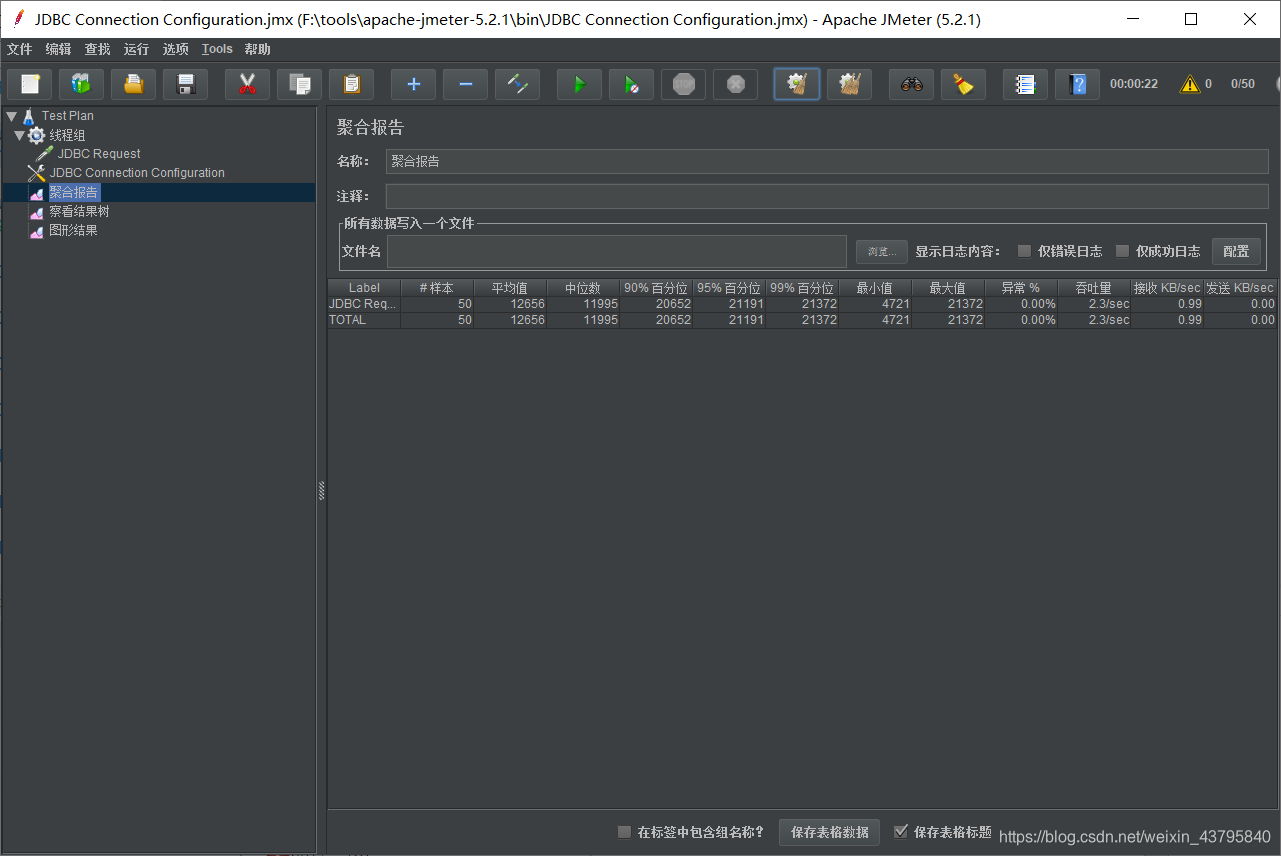Viewport: 1281px width, 856px height.
Task: Collapse the 线程组 tree node
Action: [x=19, y=135]
